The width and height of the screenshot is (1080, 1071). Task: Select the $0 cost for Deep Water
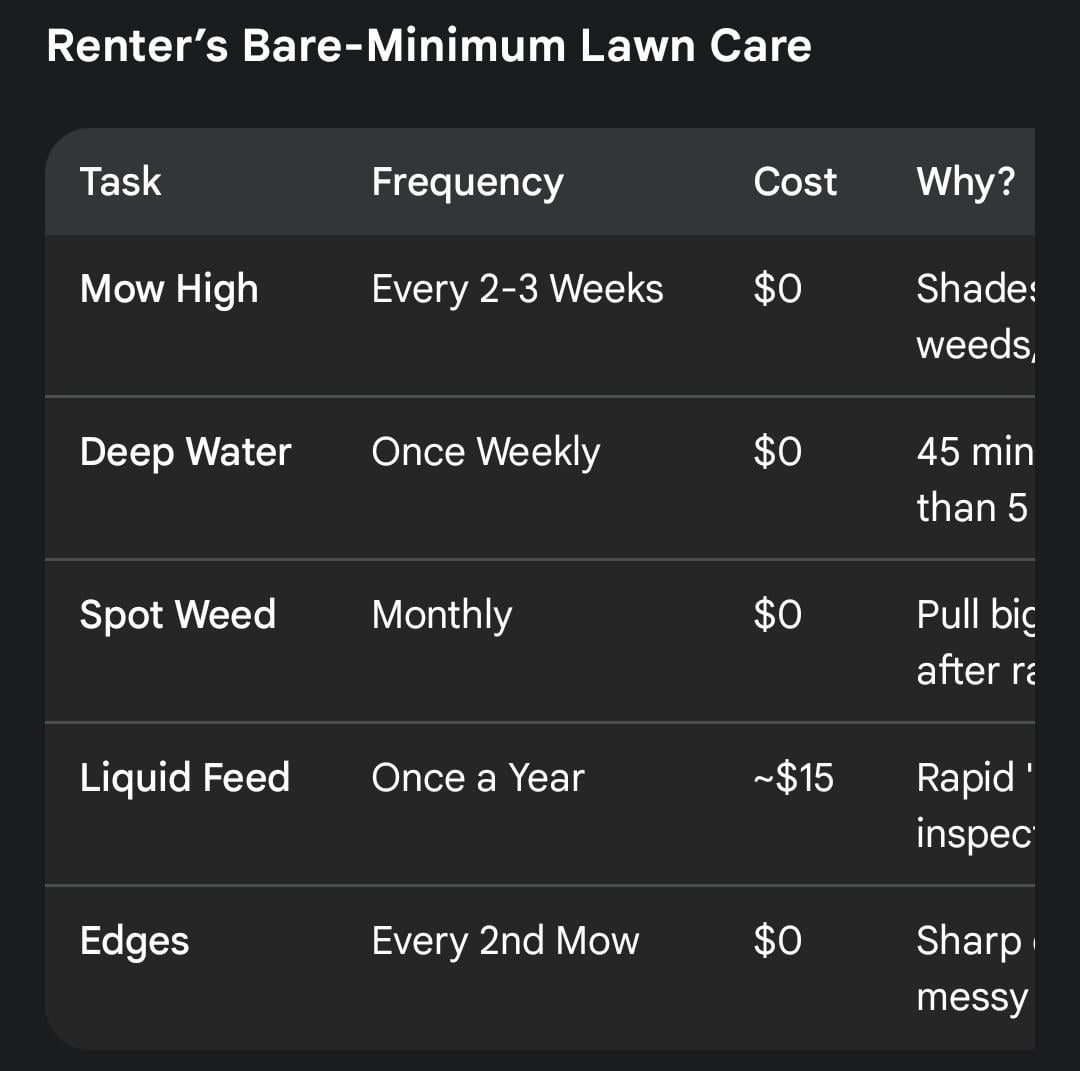point(777,452)
